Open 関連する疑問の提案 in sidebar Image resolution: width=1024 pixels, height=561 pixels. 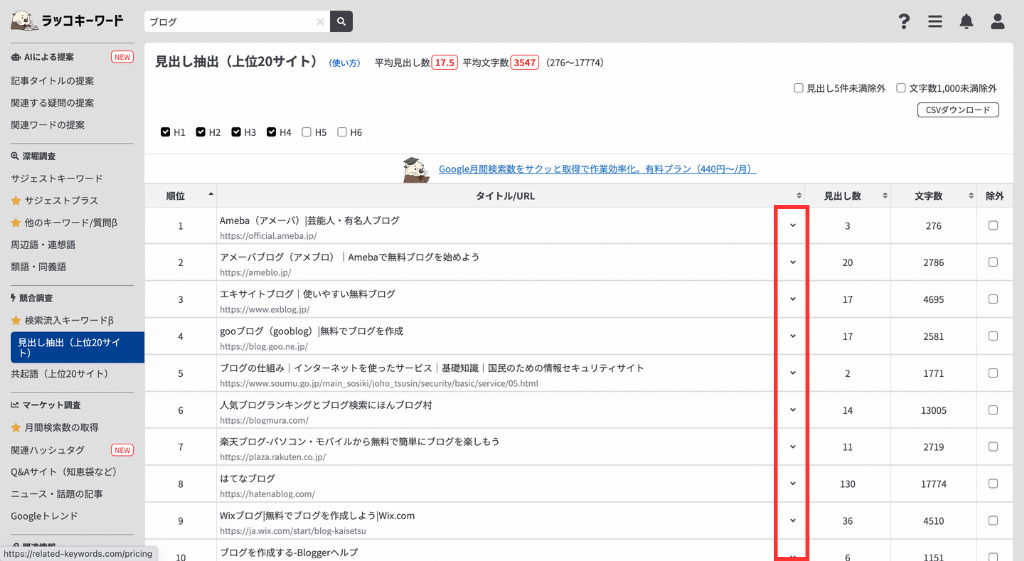[52, 103]
